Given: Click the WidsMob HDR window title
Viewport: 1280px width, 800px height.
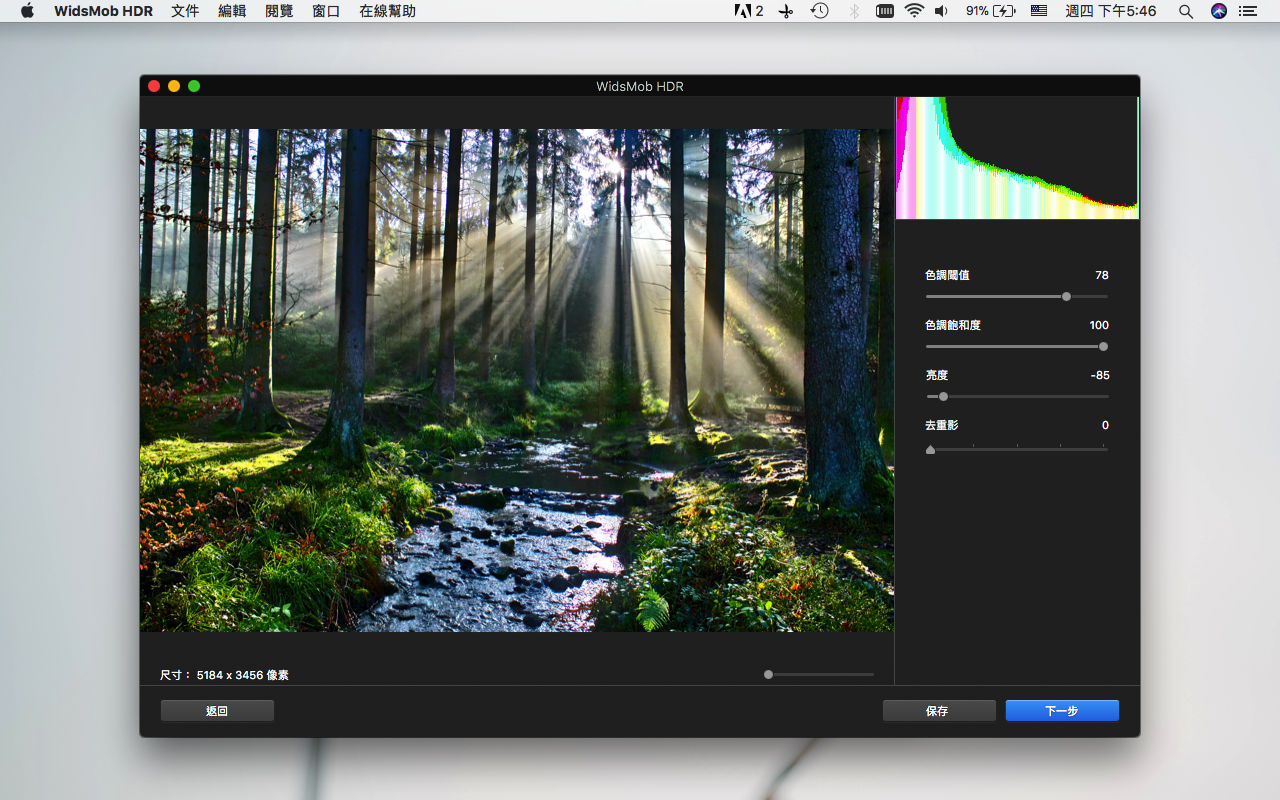Looking at the screenshot, I should 640,86.
